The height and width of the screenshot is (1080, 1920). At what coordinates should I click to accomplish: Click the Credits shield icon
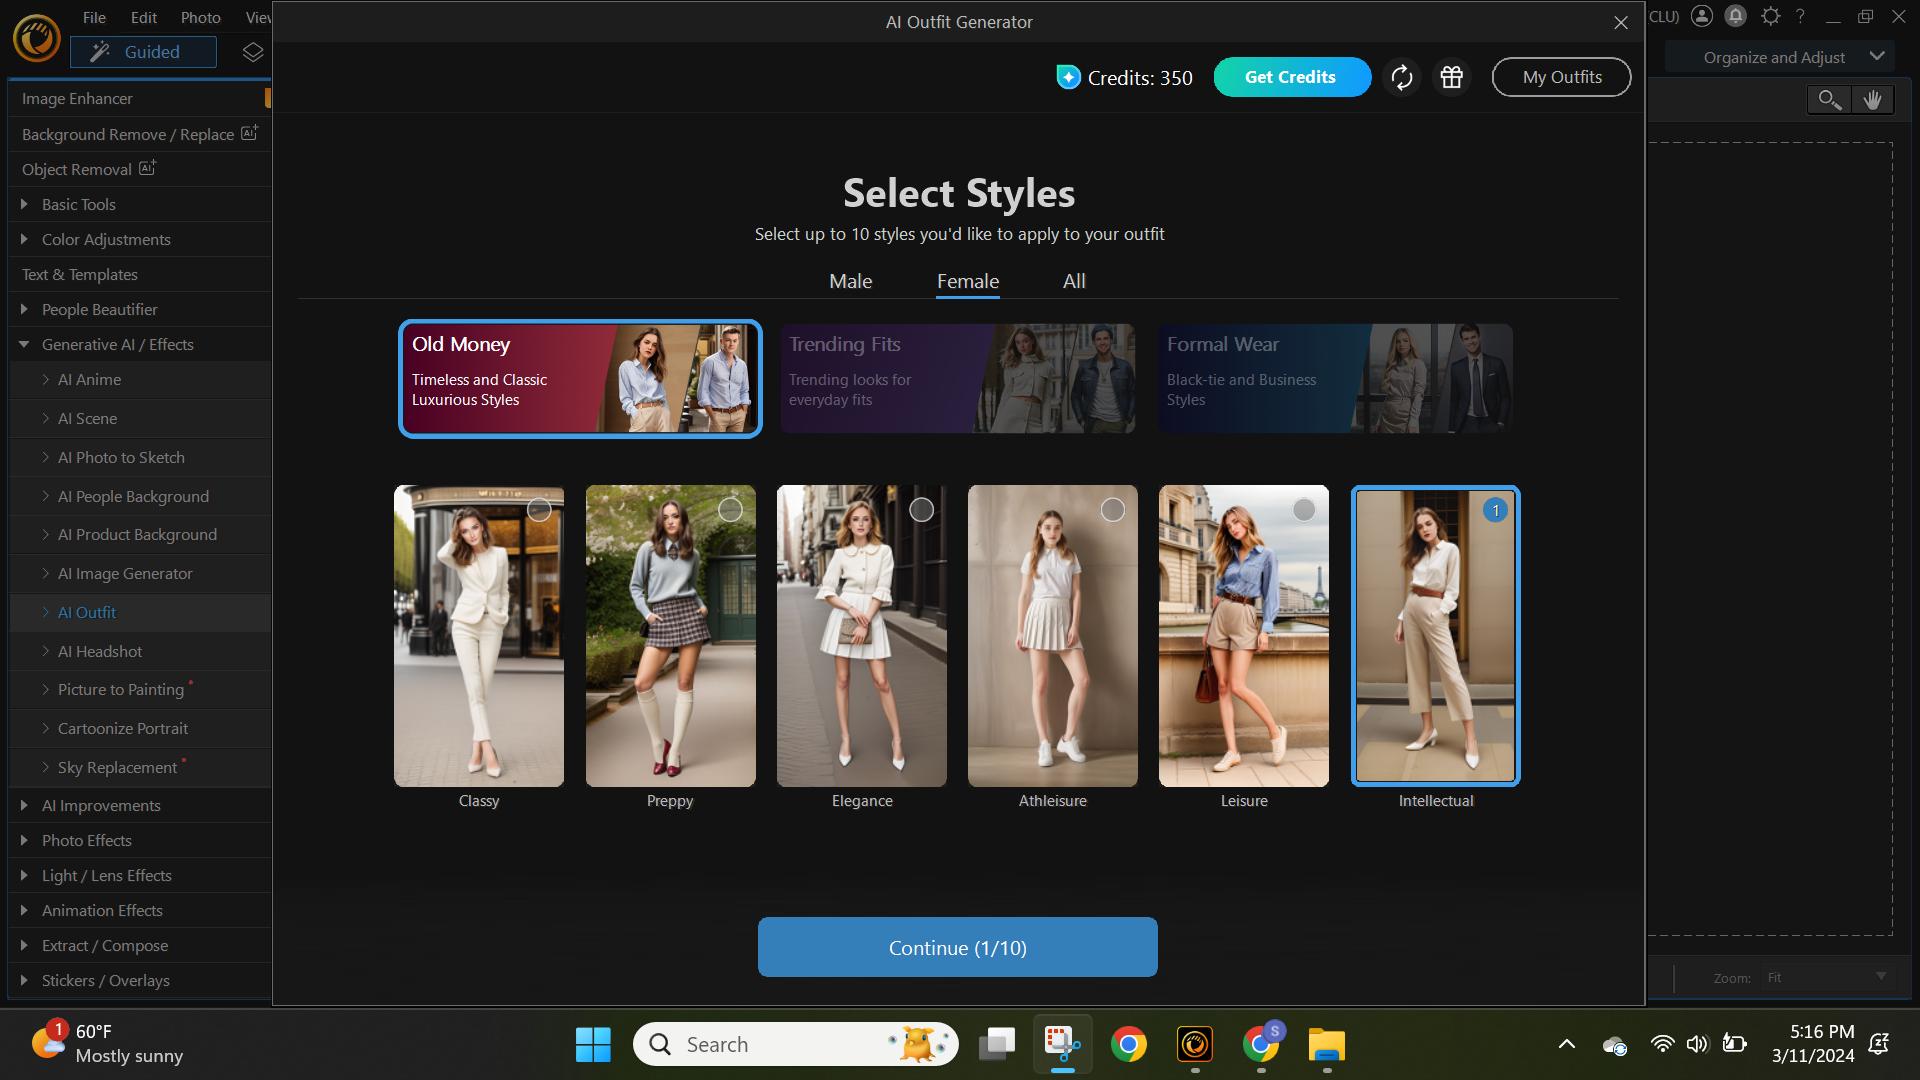[1068, 77]
